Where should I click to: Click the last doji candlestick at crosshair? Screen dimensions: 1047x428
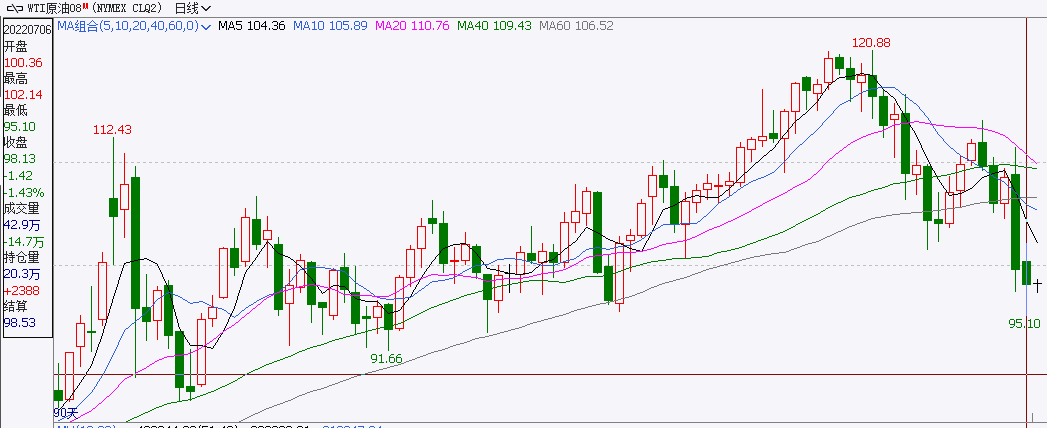[x=1038, y=286]
